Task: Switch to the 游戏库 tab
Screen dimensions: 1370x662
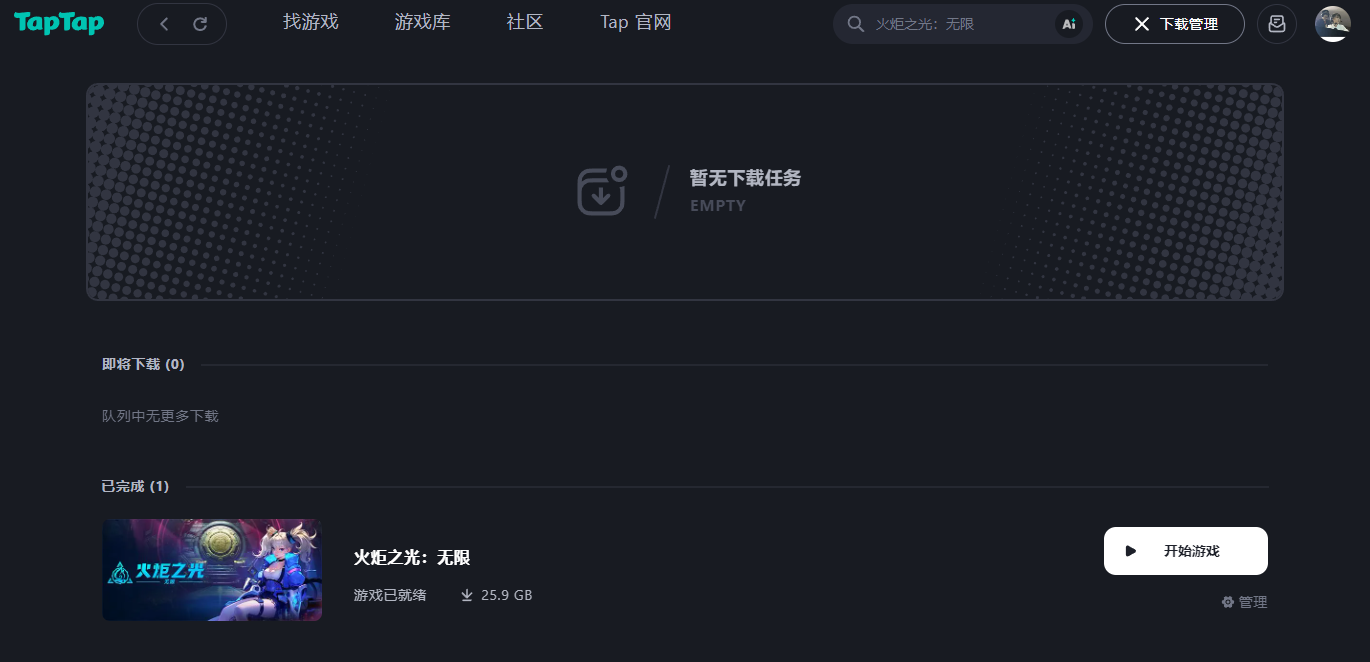Action: [423, 22]
